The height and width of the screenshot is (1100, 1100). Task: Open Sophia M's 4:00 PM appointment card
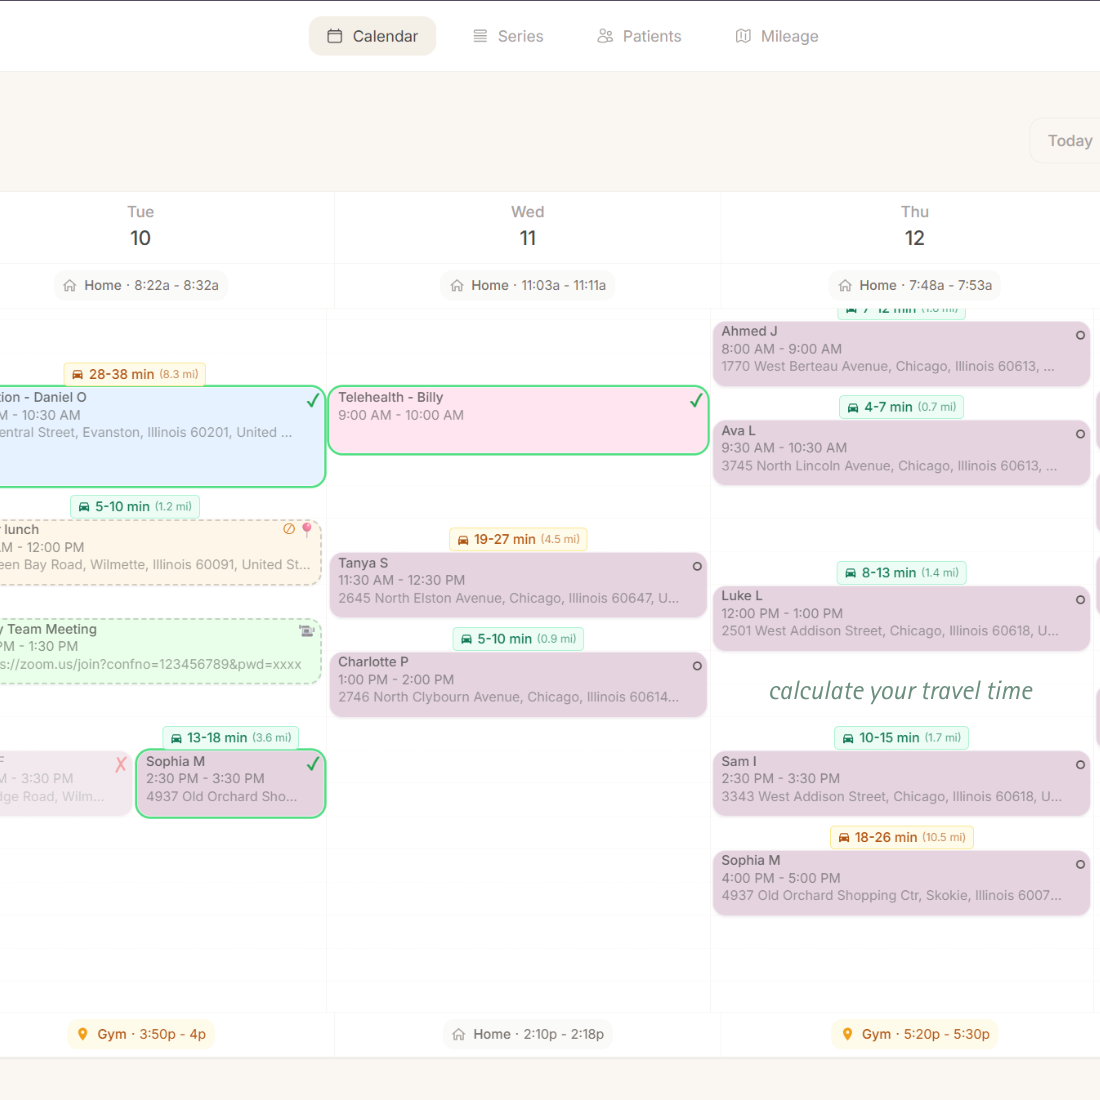[x=900, y=878]
